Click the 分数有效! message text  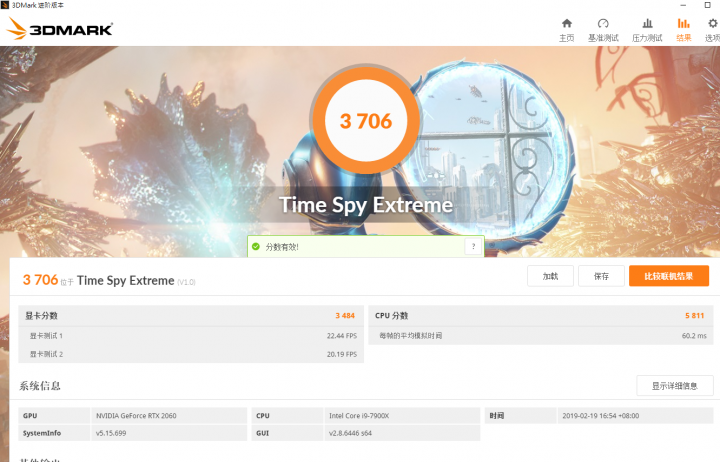[282, 247]
